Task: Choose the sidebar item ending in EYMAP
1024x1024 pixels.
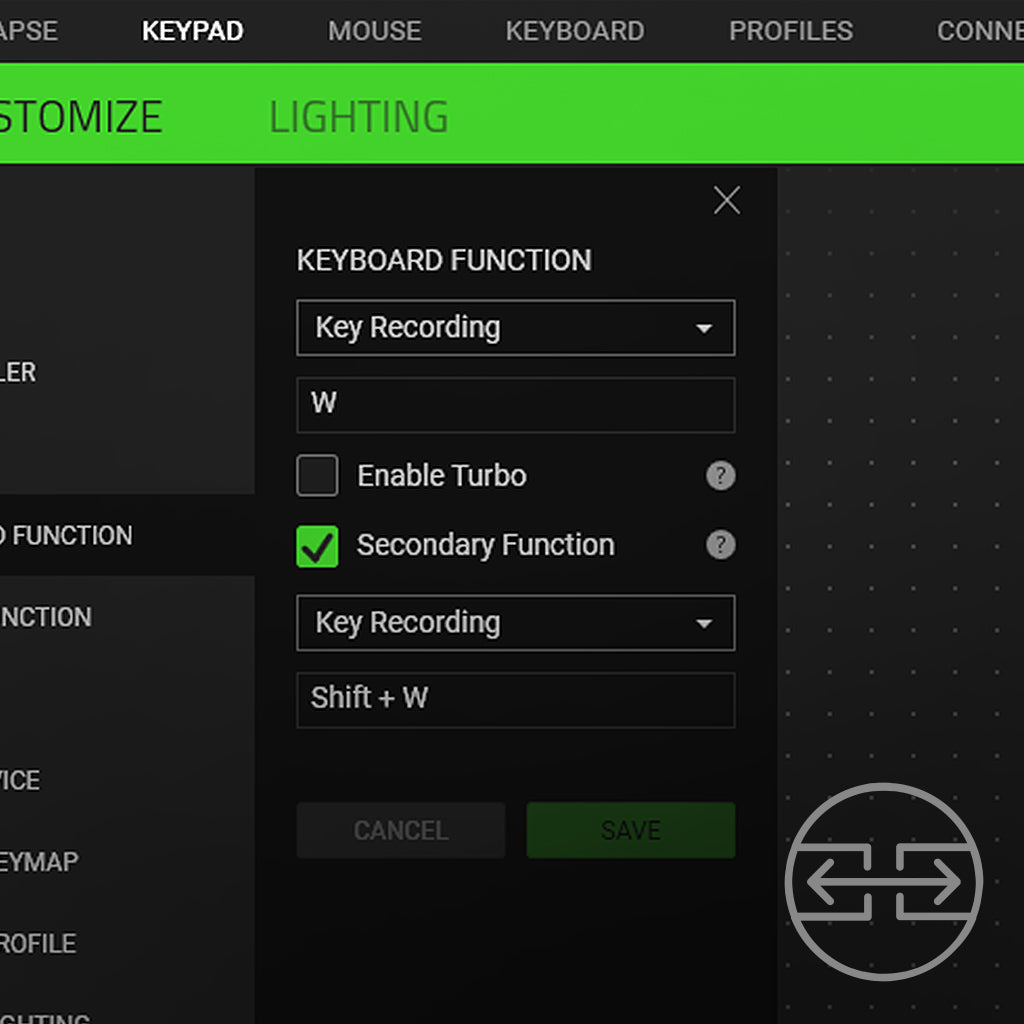Action: pos(40,861)
